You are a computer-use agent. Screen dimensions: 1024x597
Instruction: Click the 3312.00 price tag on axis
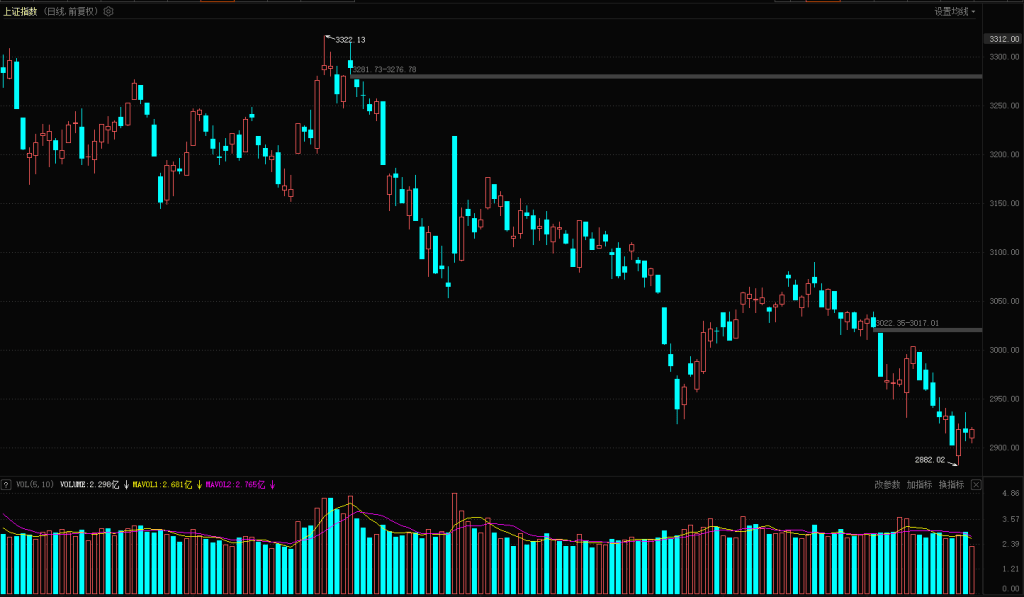pos(1000,39)
